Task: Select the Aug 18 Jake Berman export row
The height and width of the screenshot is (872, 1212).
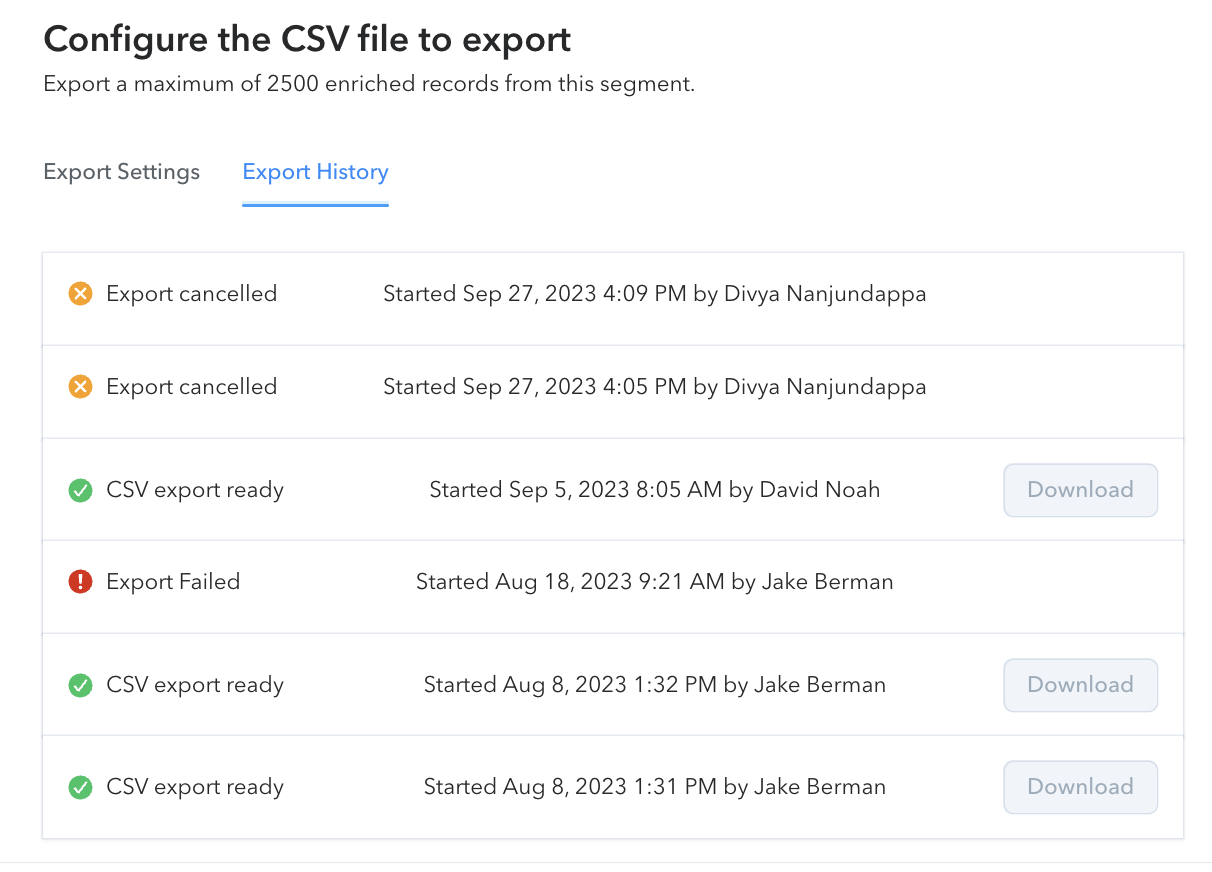Action: pos(654,582)
